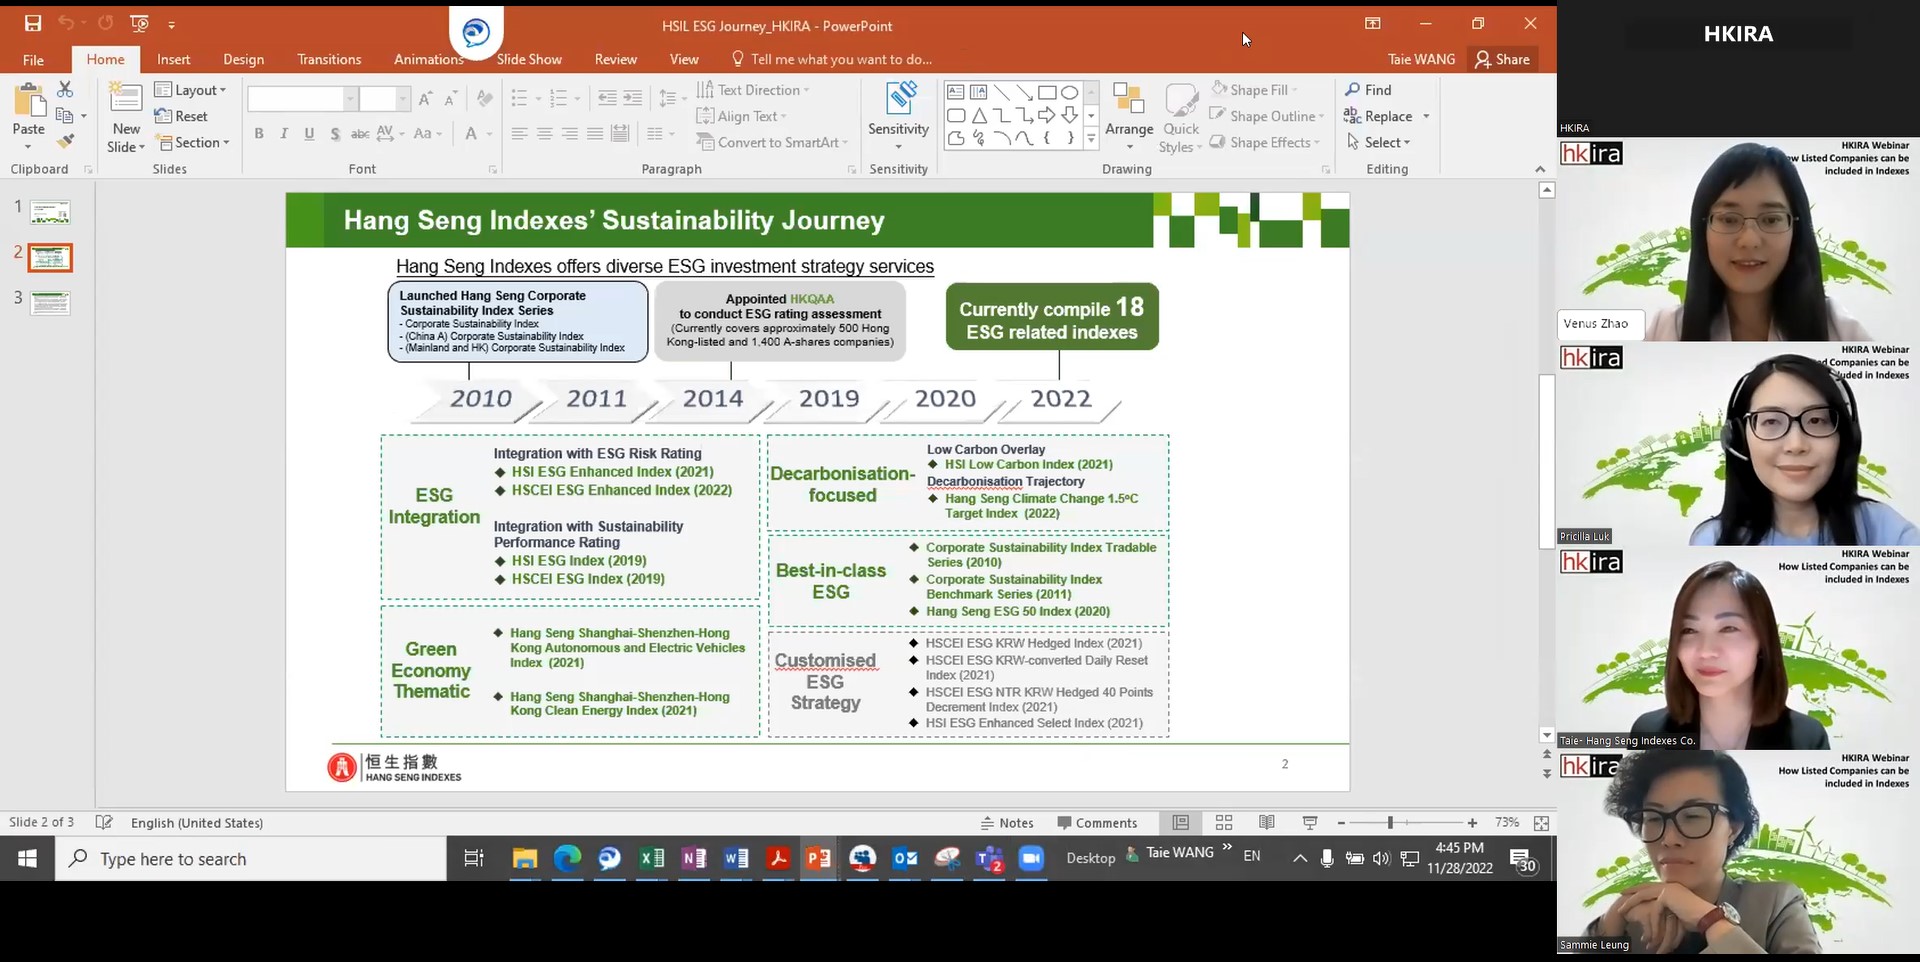Click the zoom out minus button
This screenshot has width=1920, height=962.
1341,823
